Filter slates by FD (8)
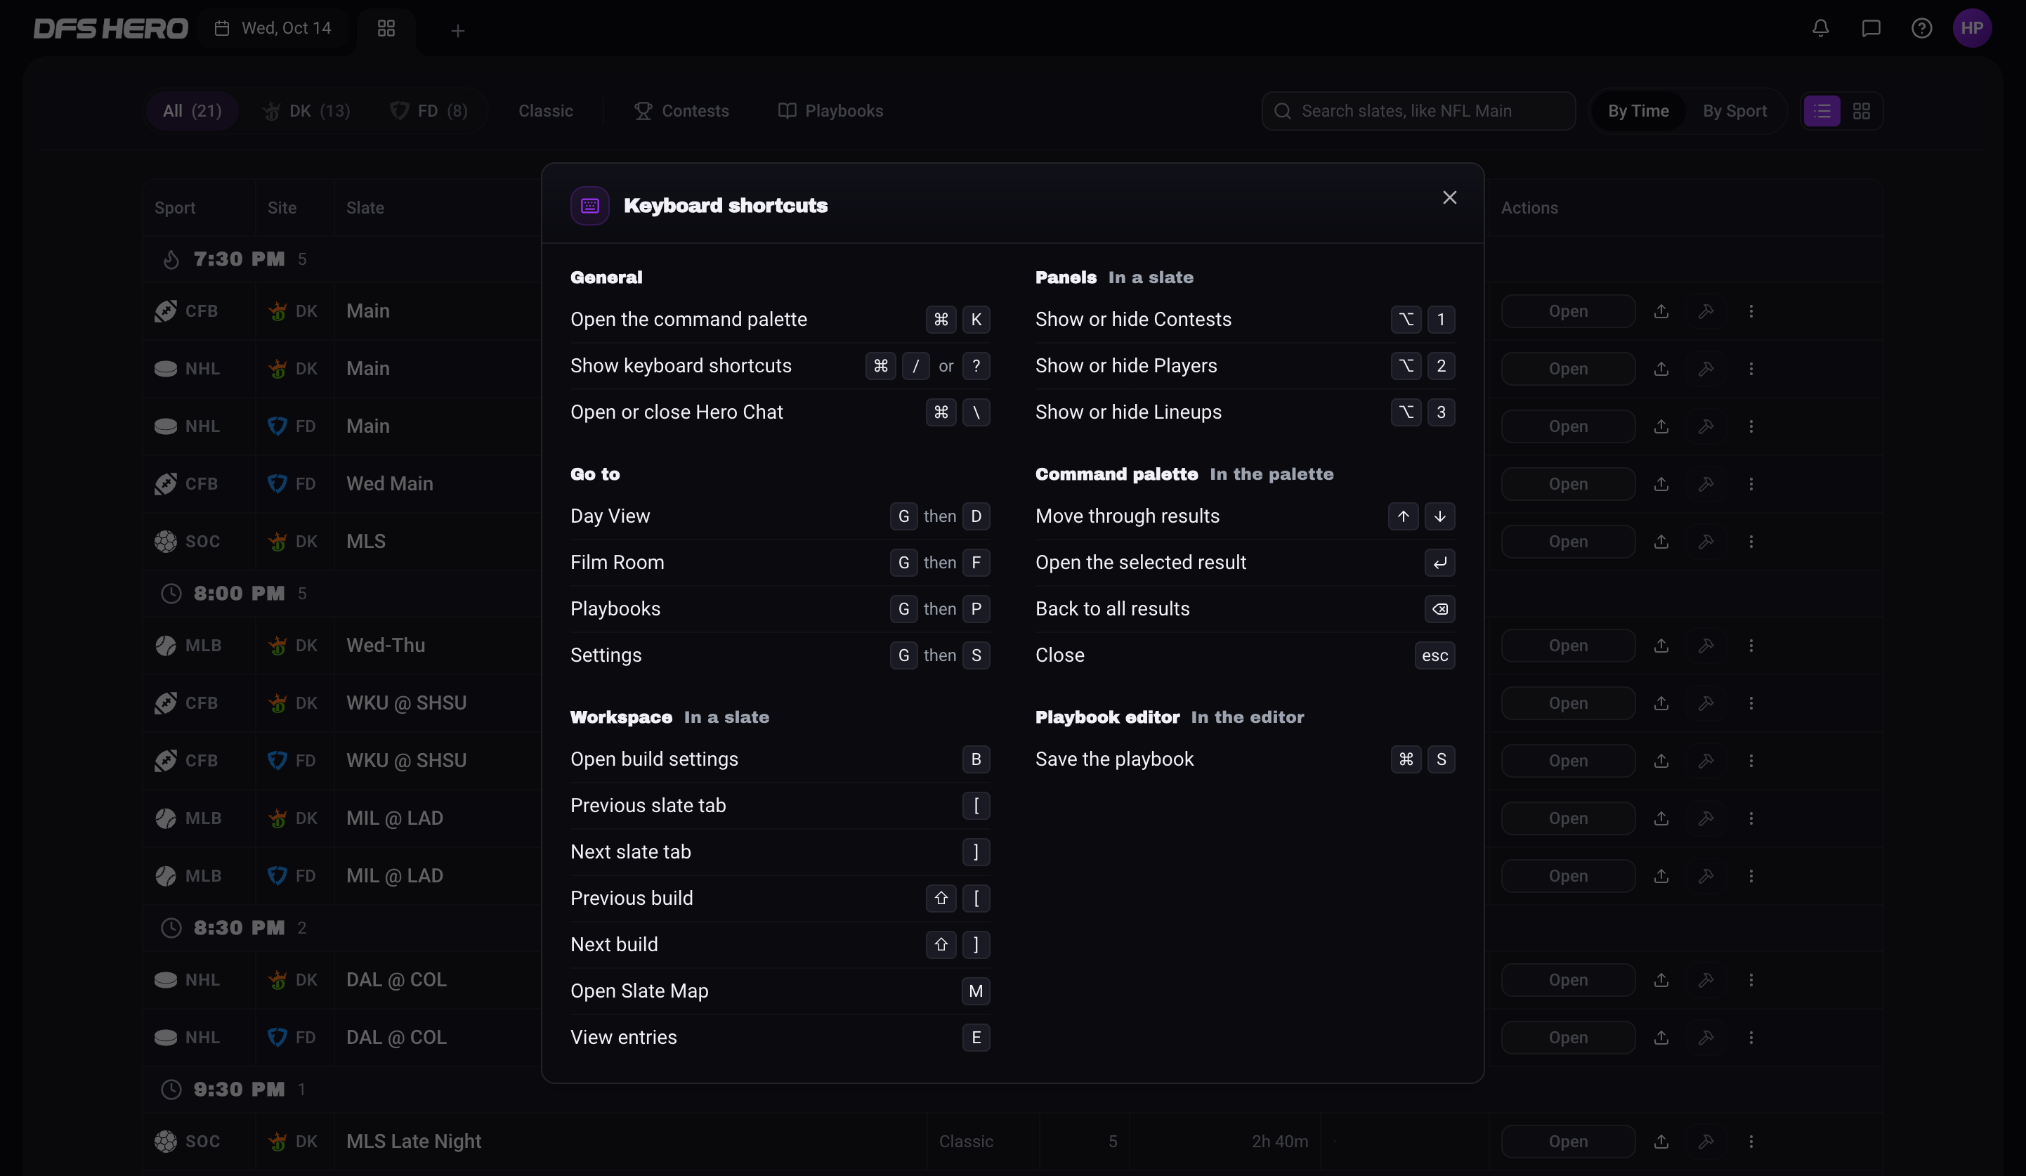This screenshot has height=1176, width=2026. 429,111
